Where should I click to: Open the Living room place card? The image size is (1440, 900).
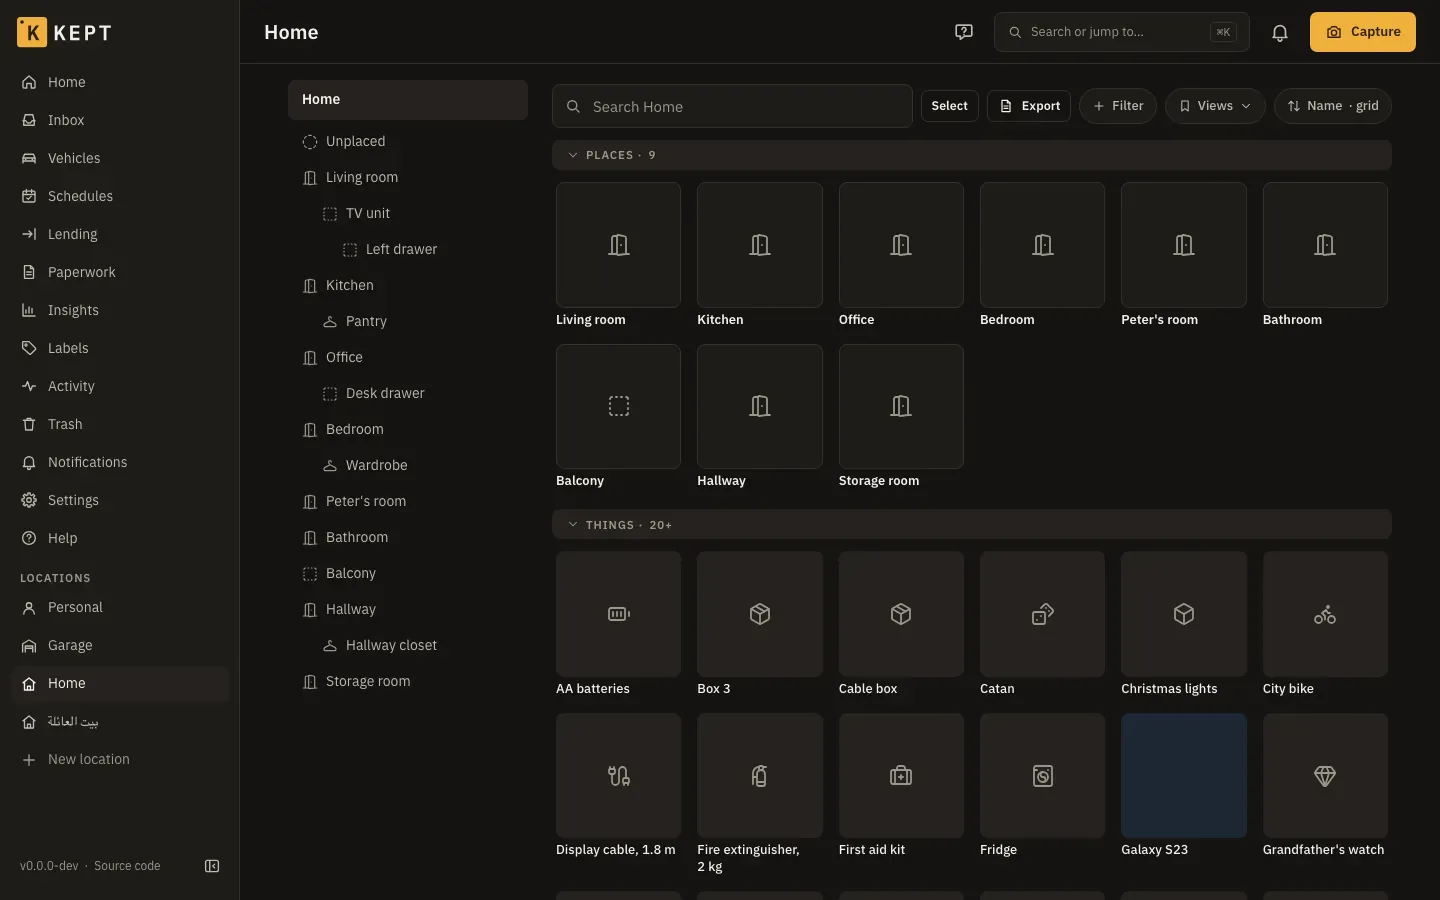(618, 255)
